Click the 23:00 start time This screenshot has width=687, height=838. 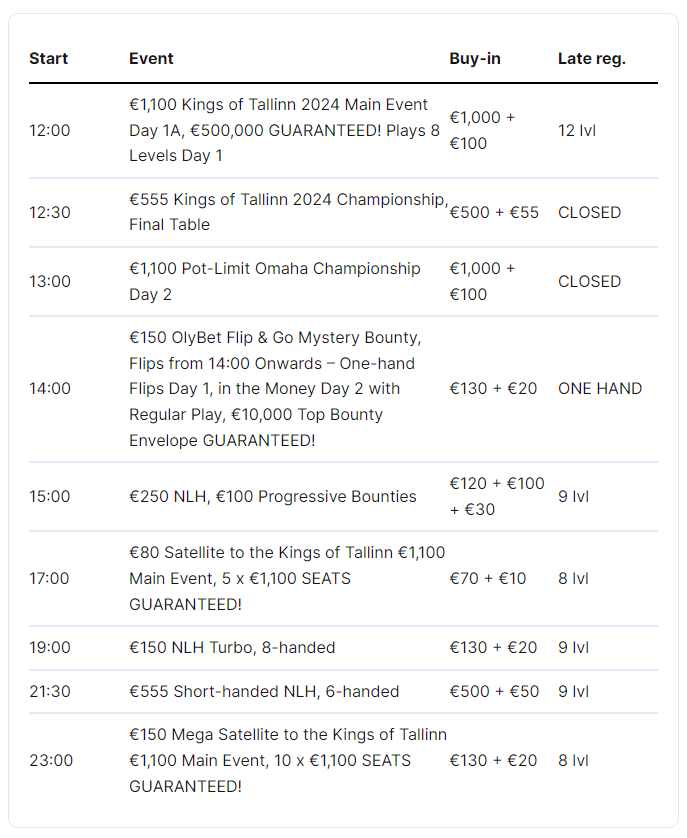click(51, 760)
